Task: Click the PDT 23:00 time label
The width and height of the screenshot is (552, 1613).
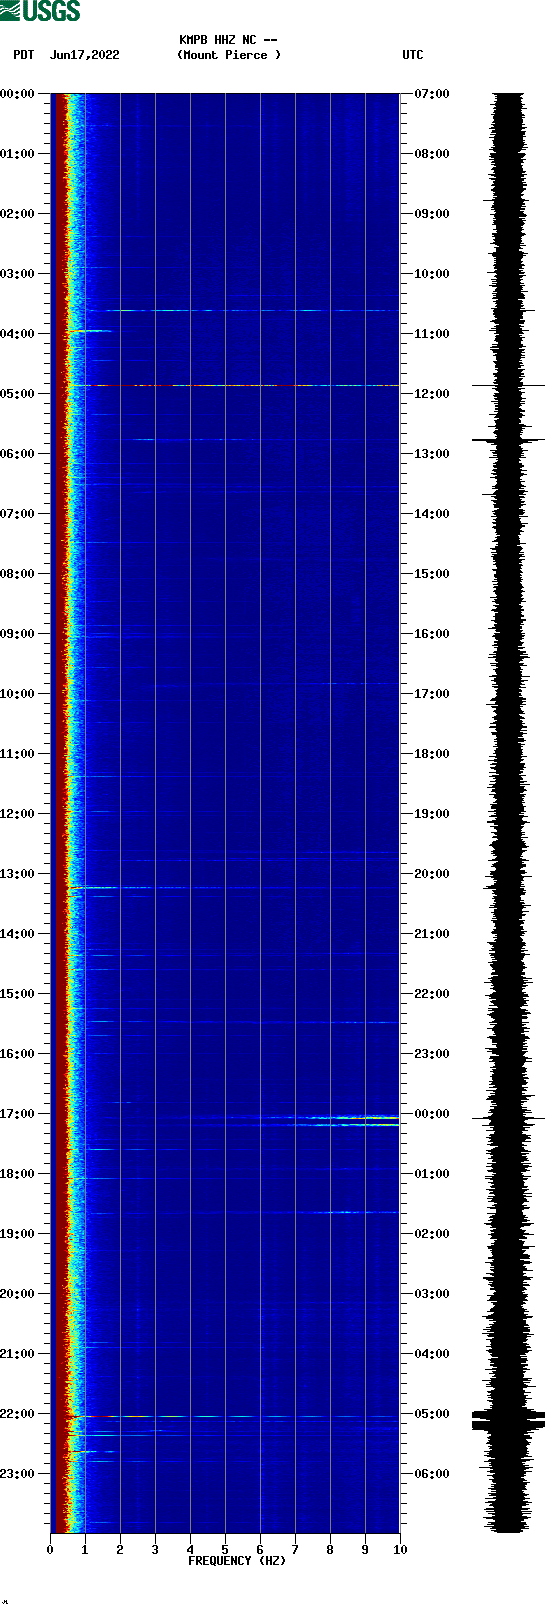Action: click(18, 1474)
